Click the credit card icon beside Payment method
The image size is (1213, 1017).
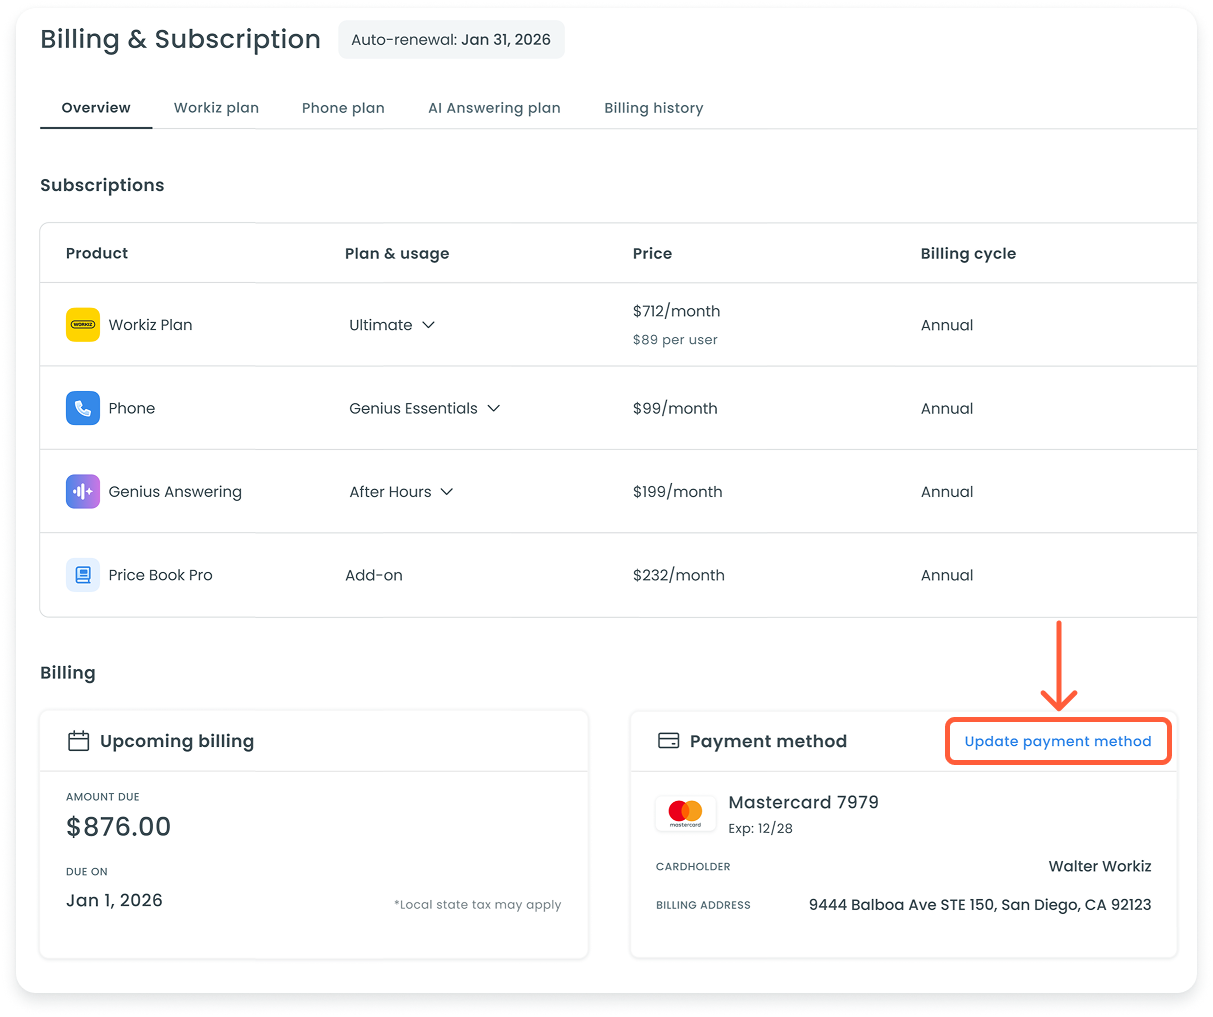point(668,741)
